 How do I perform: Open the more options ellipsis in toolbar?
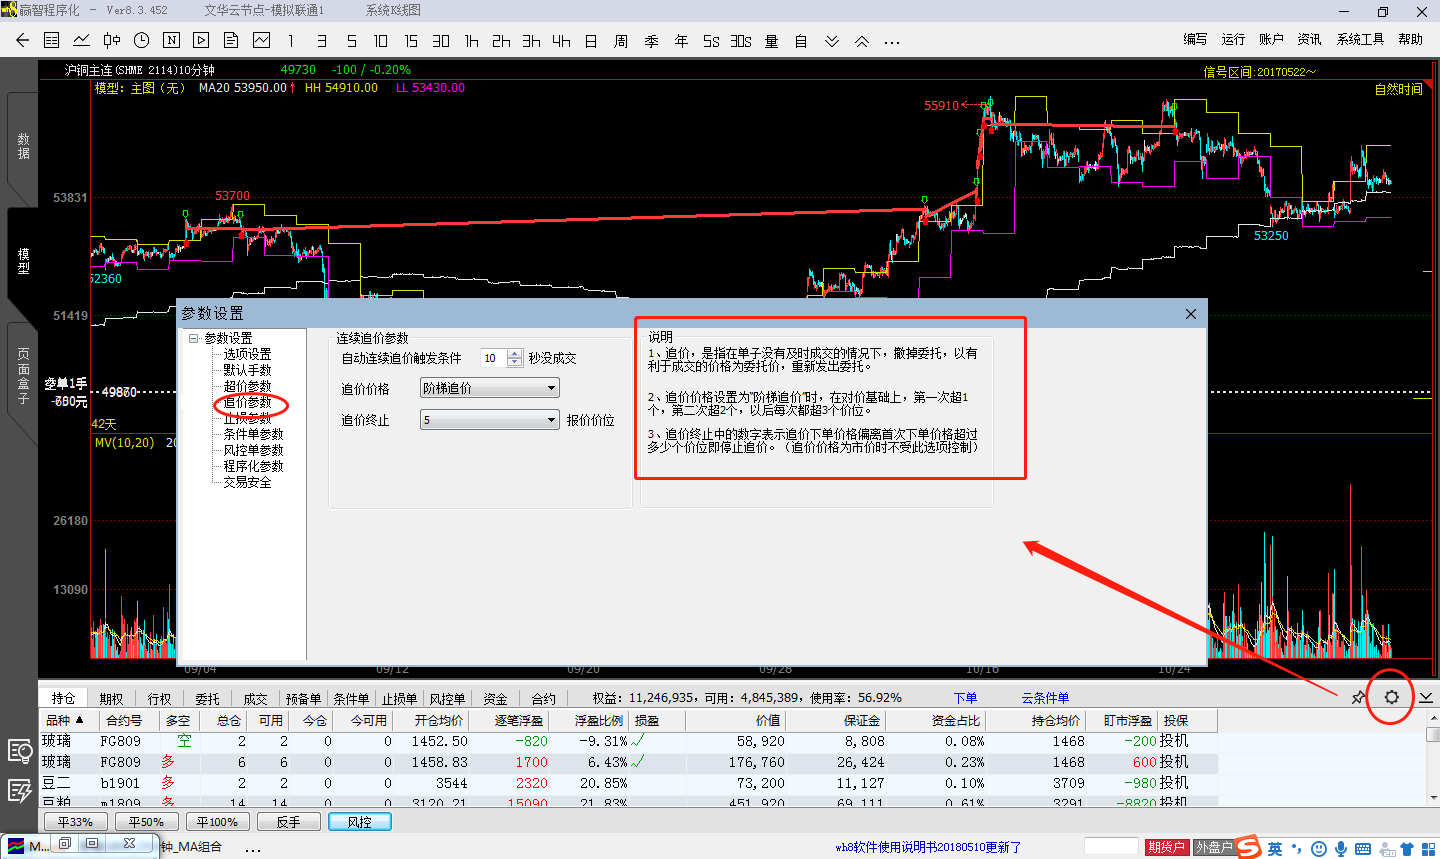pos(892,42)
